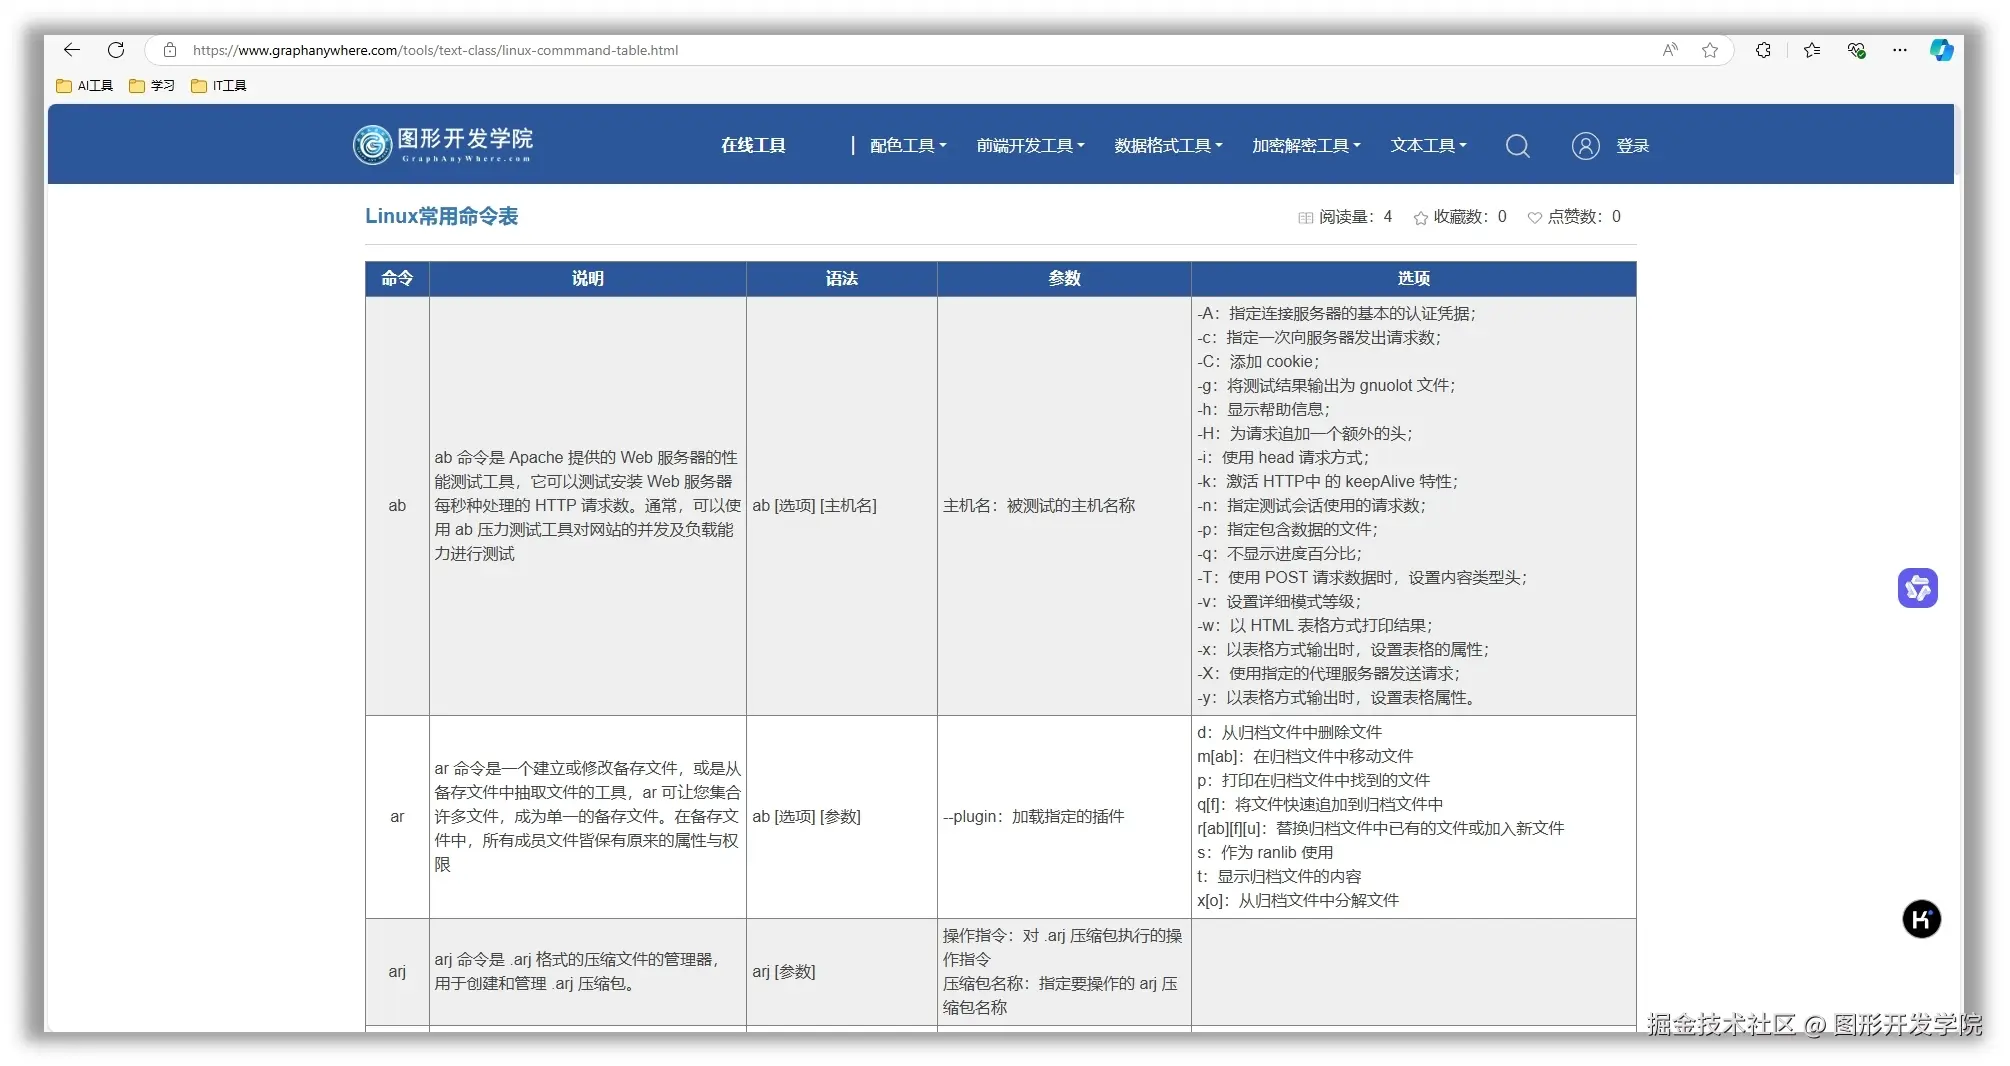
Task: Select the 在线工具 navigation item
Action: 753,146
